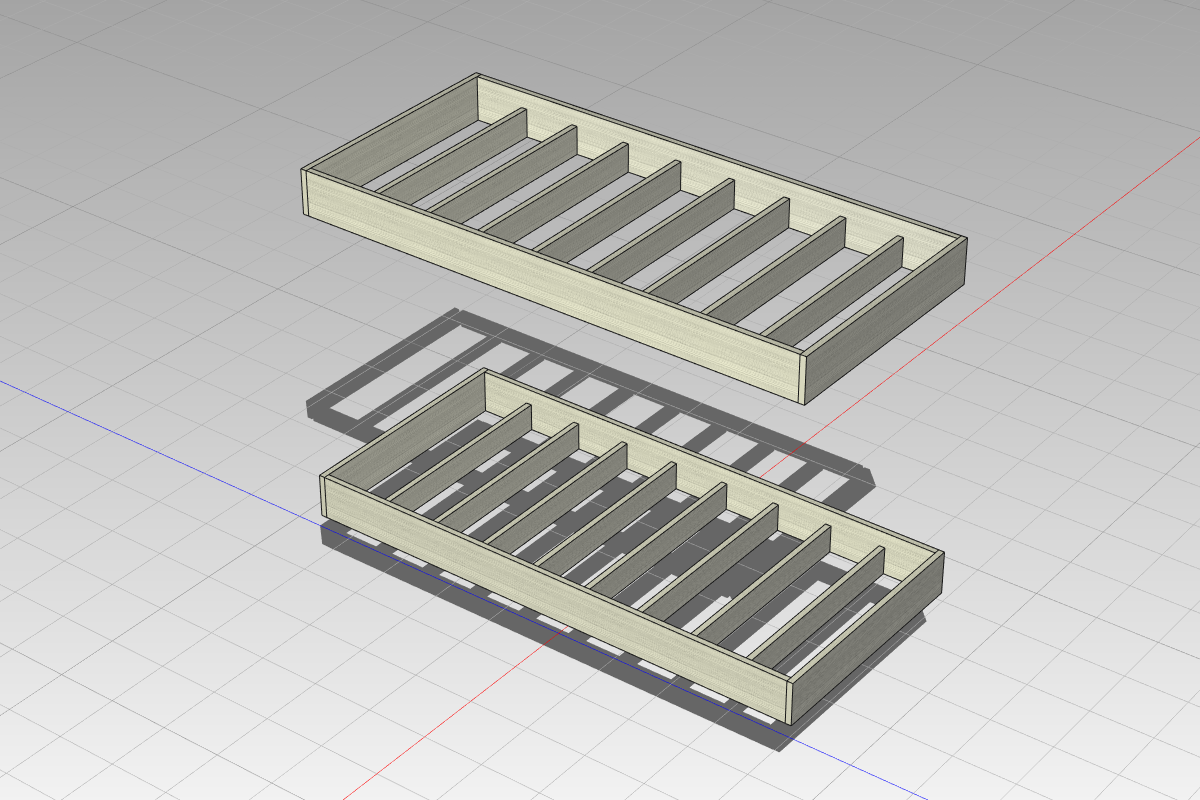This screenshot has height=800, width=1200.
Task: Select the lower slatted frame resting on the ground
Action: pyautogui.click(x=632, y=546)
